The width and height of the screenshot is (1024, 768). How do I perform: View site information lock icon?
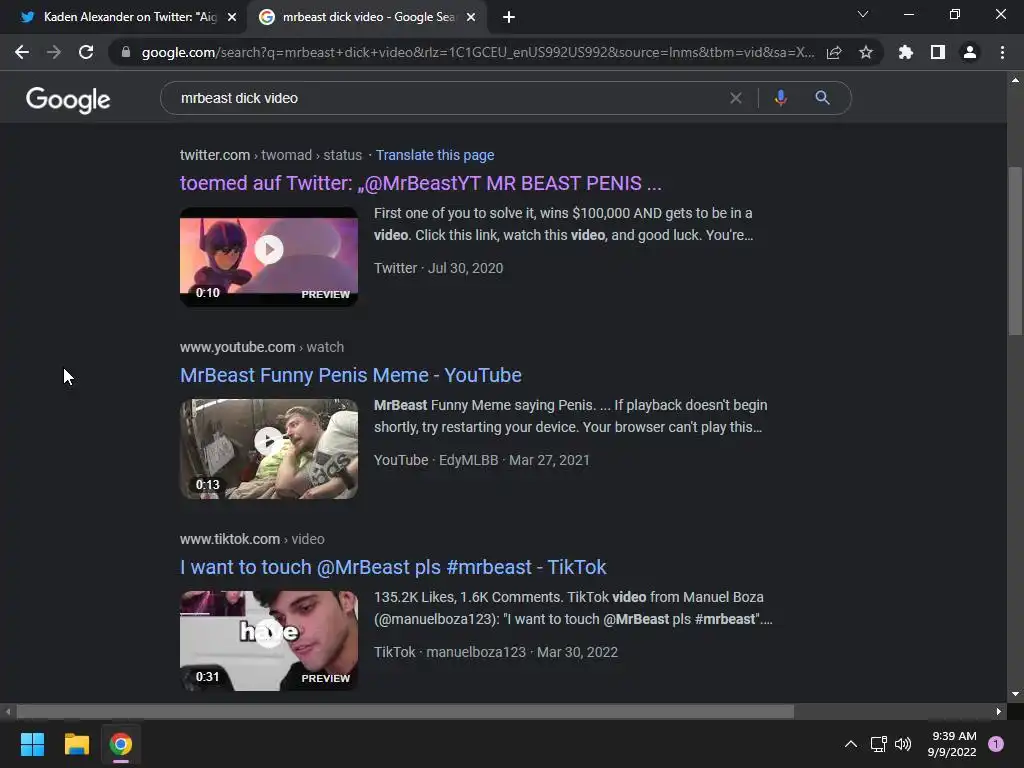[125, 52]
